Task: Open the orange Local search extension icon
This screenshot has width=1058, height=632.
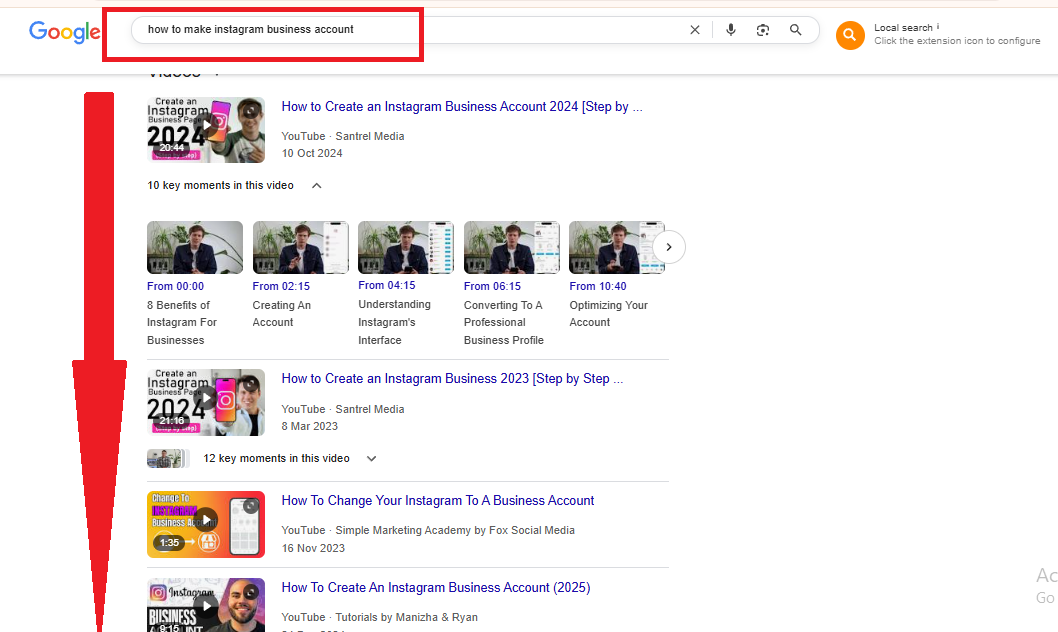Action: point(850,35)
